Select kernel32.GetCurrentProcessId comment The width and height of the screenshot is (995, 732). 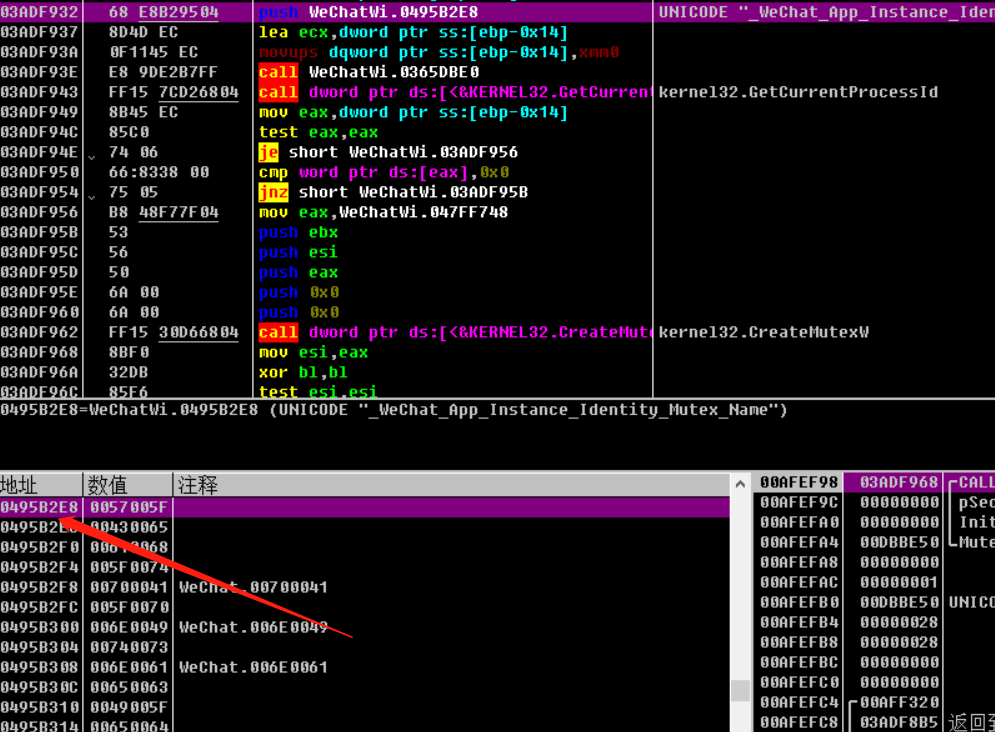coord(798,93)
